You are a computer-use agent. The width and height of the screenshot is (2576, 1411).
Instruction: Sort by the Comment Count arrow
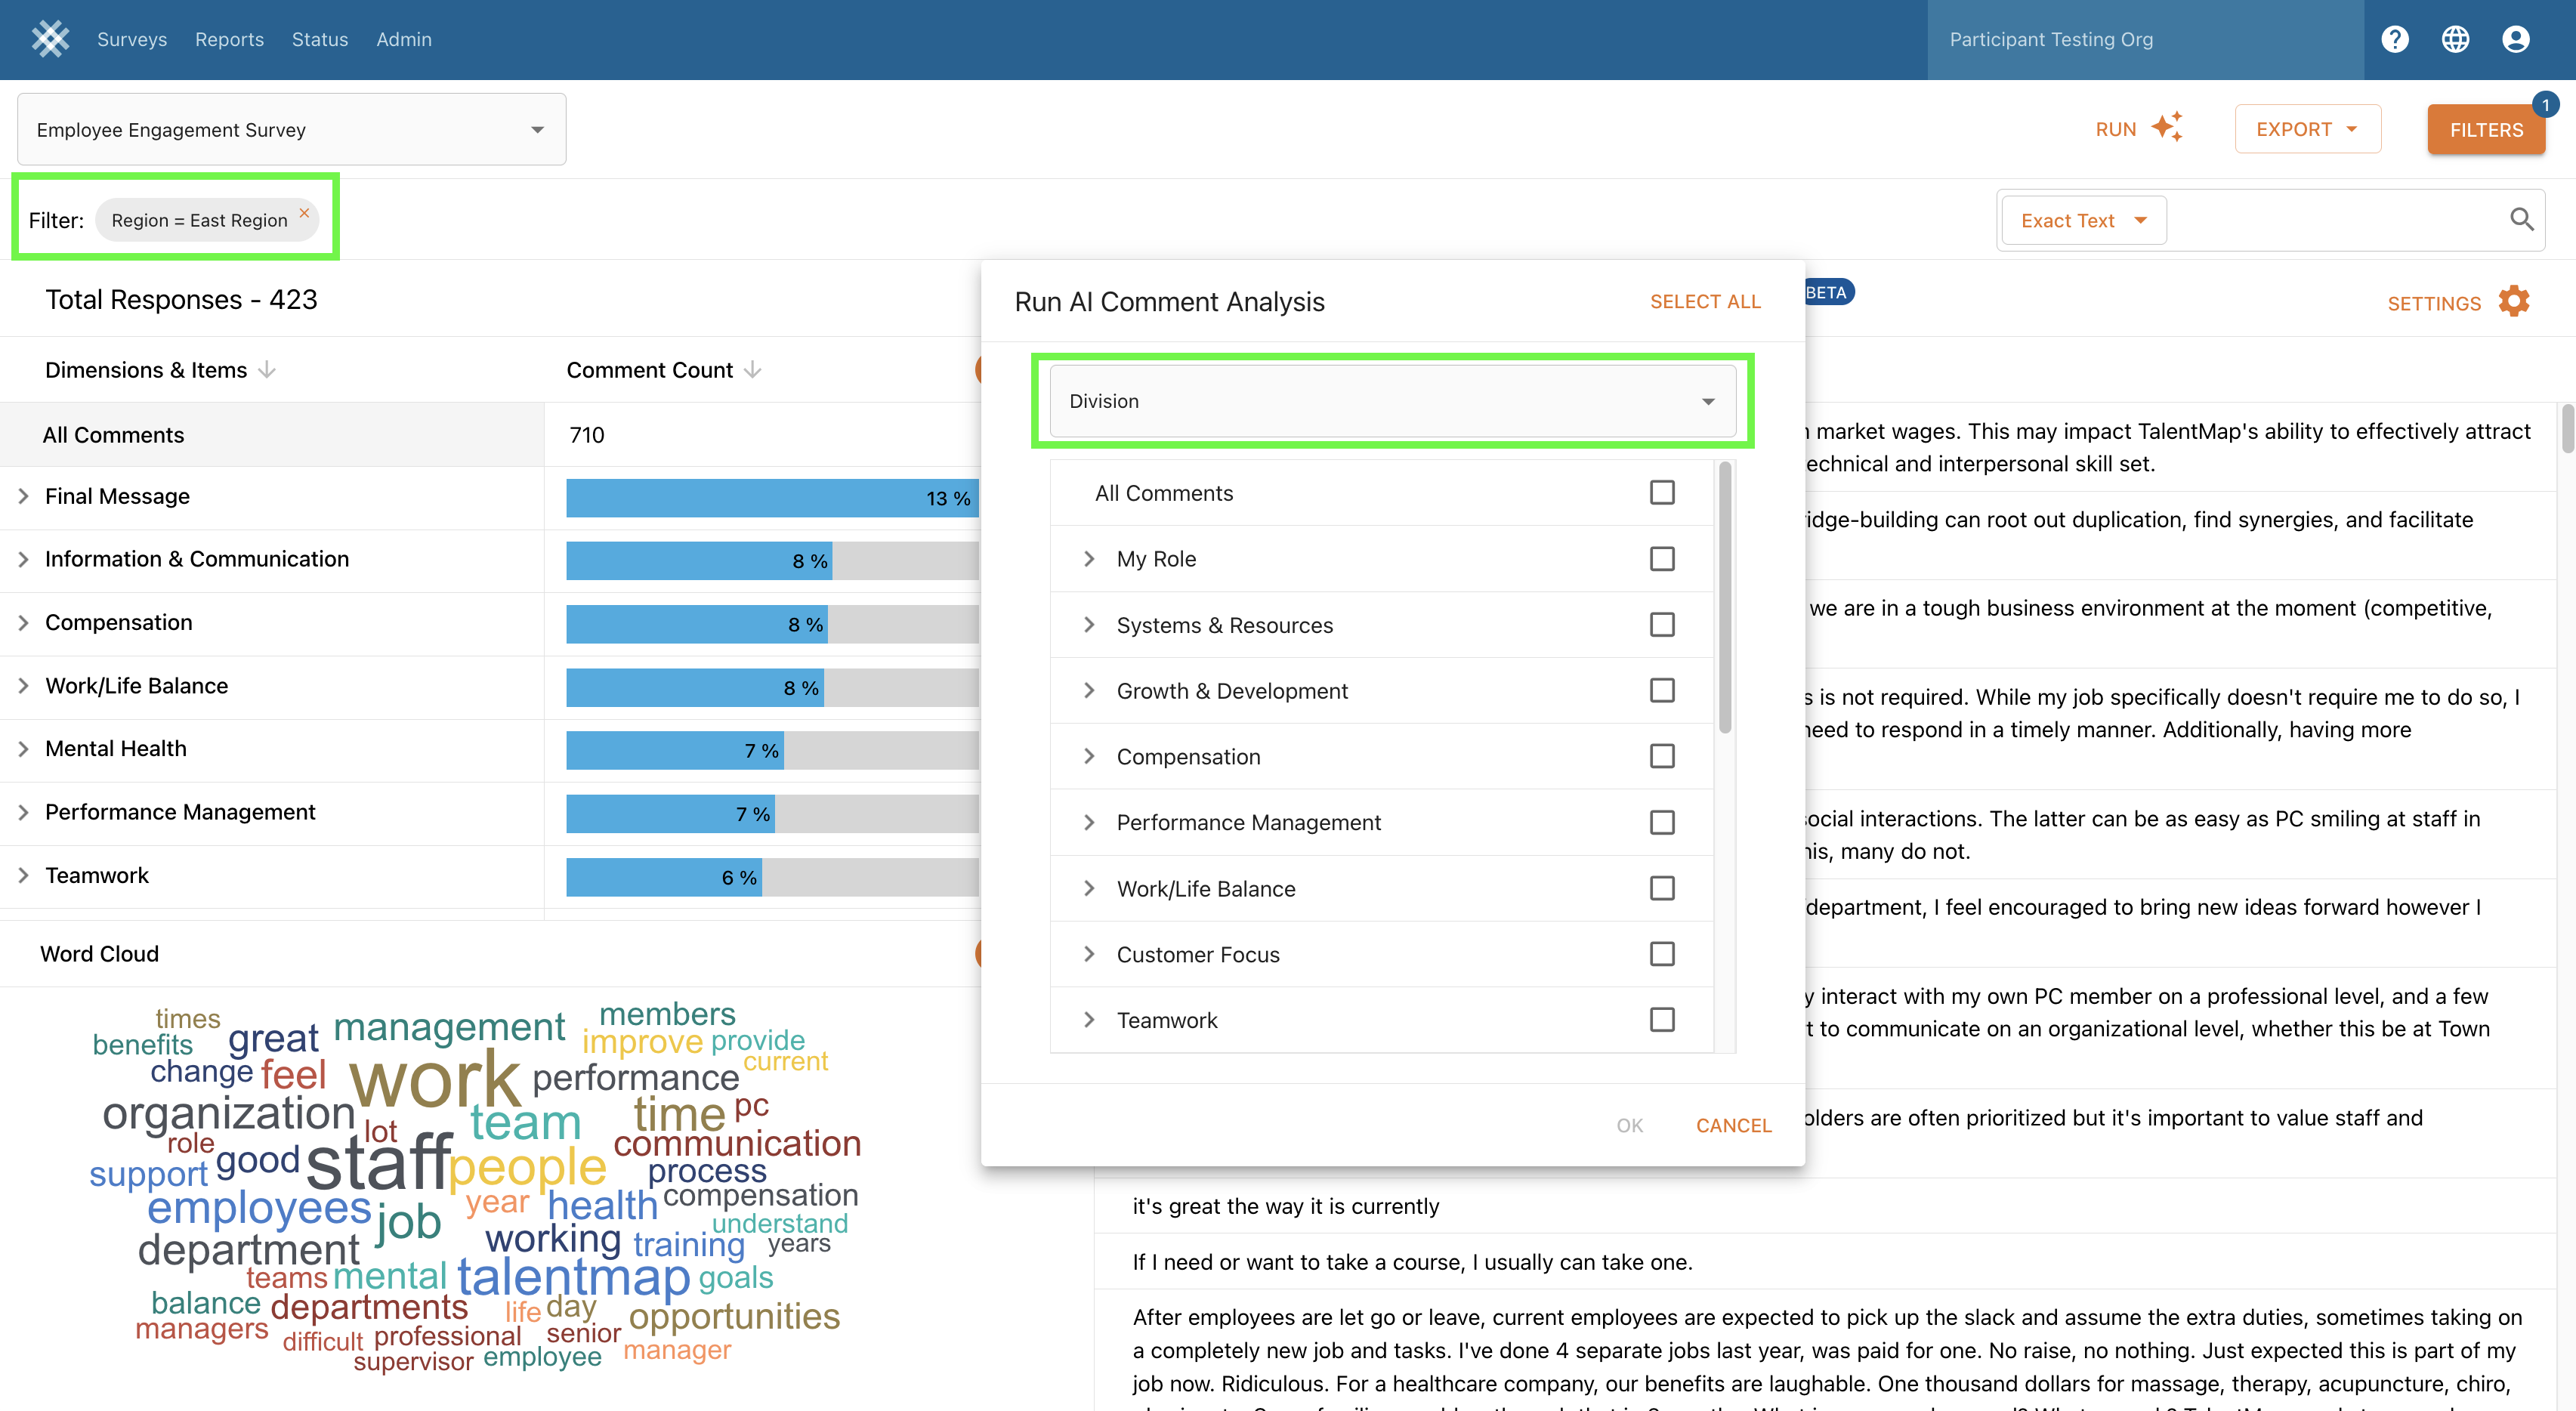pos(753,370)
